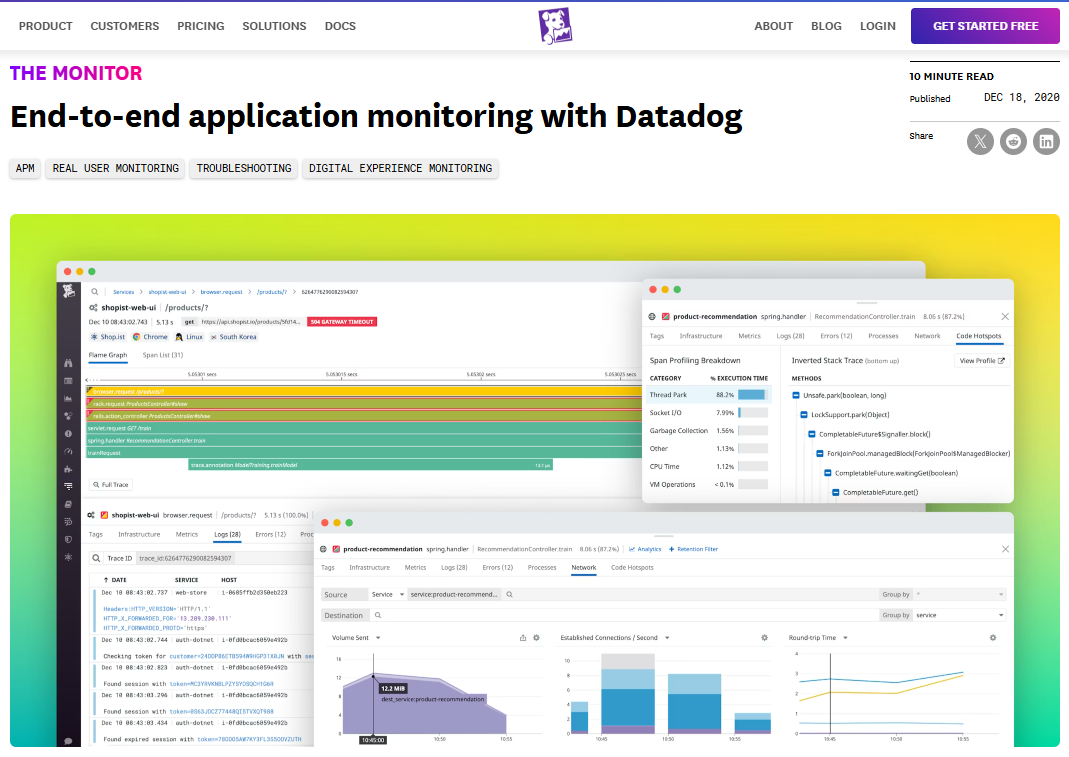This screenshot has width=1069, height=757.
Task: Open the settings gear on Established Connections chart
Action: pyautogui.click(x=764, y=637)
